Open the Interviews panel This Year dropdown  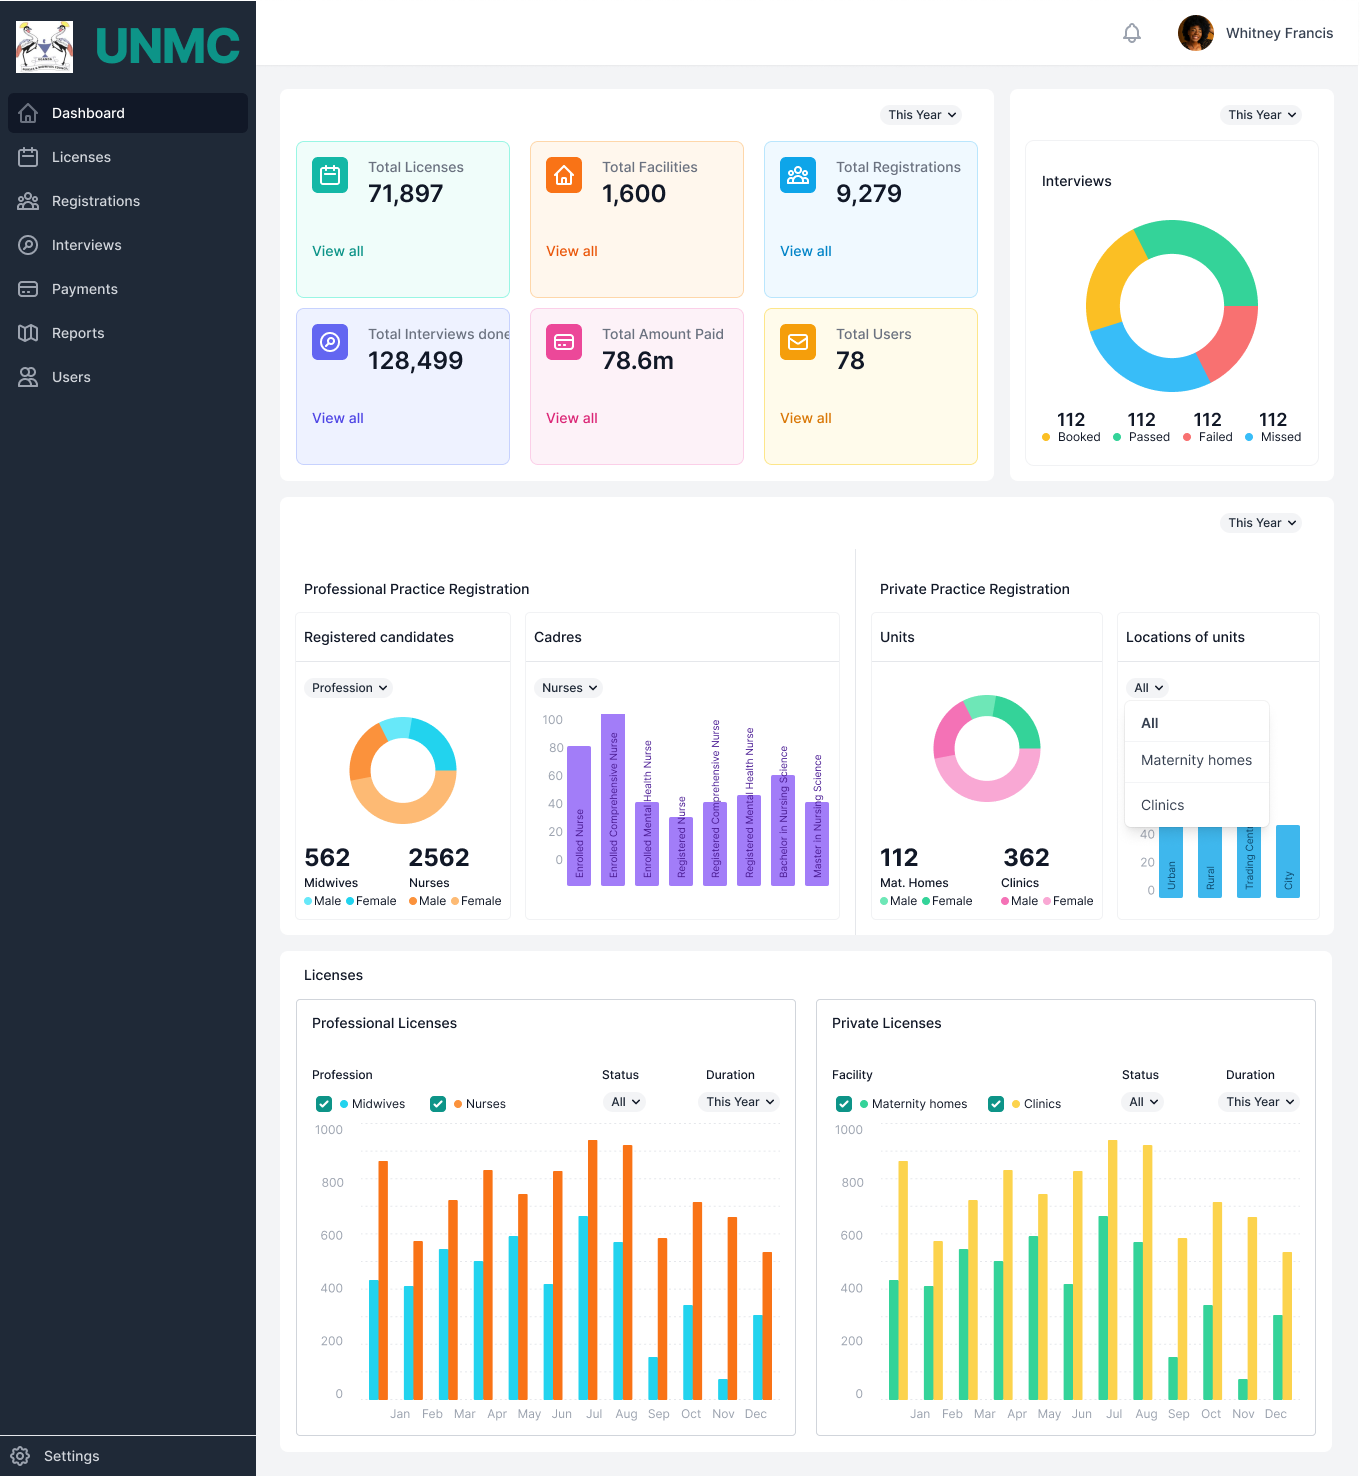coord(1261,115)
